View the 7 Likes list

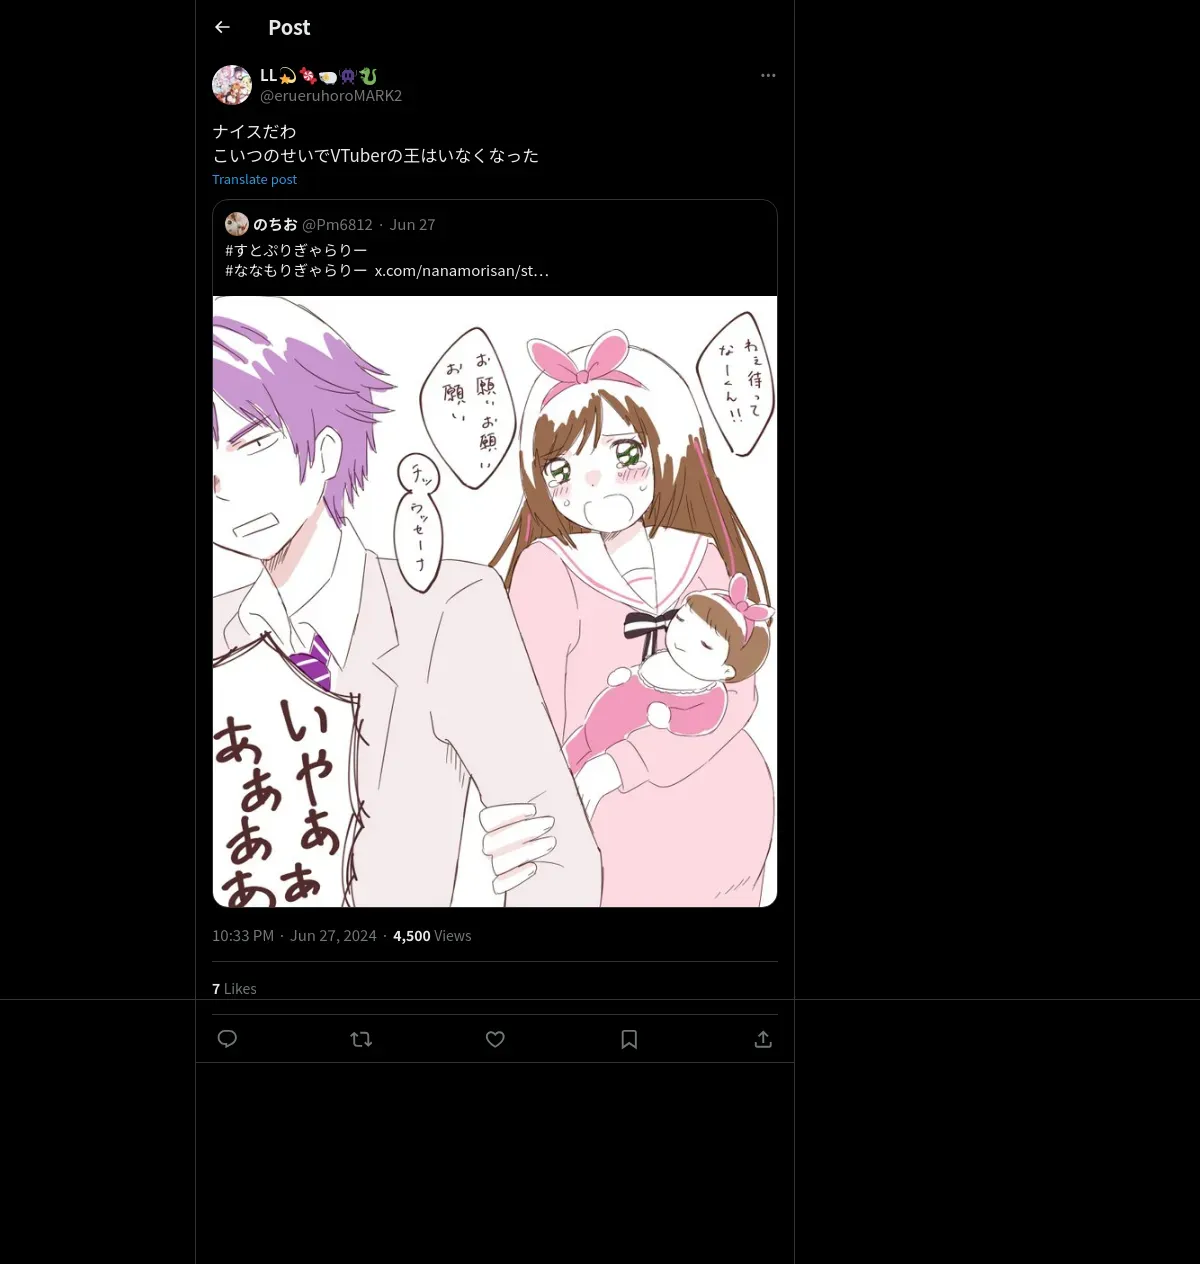click(x=234, y=988)
